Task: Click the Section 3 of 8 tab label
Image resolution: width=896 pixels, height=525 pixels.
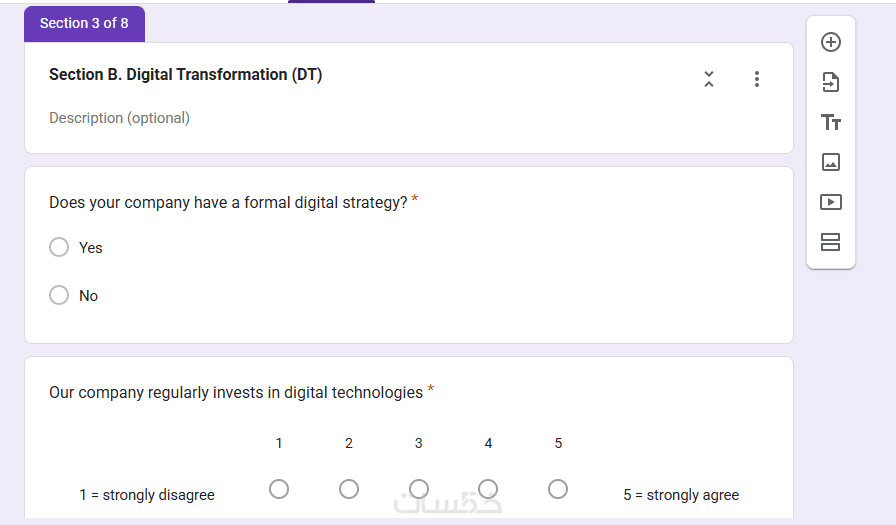Action: click(84, 23)
